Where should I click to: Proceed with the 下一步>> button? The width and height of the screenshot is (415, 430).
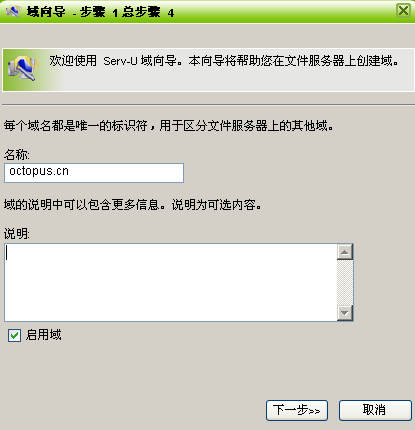(297, 410)
